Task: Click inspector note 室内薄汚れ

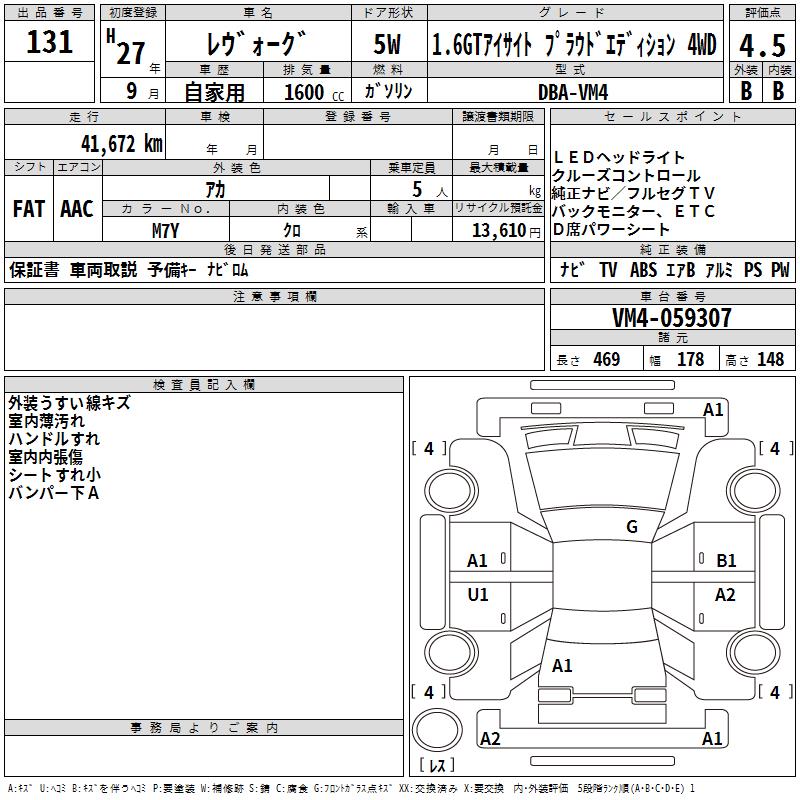Action: 46,421
